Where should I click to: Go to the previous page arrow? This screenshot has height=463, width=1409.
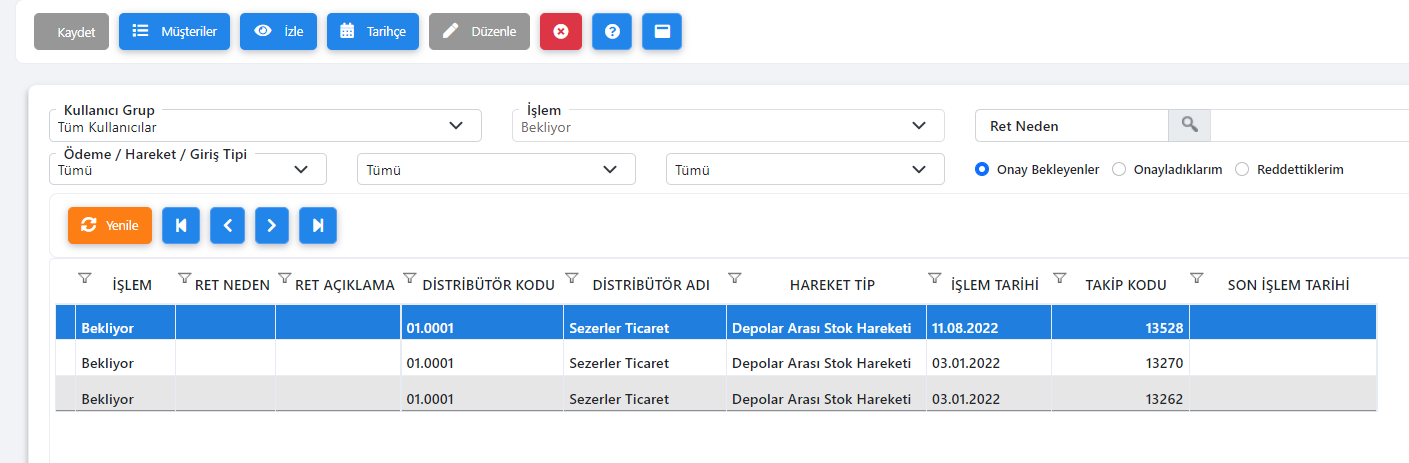click(x=227, y=226)
